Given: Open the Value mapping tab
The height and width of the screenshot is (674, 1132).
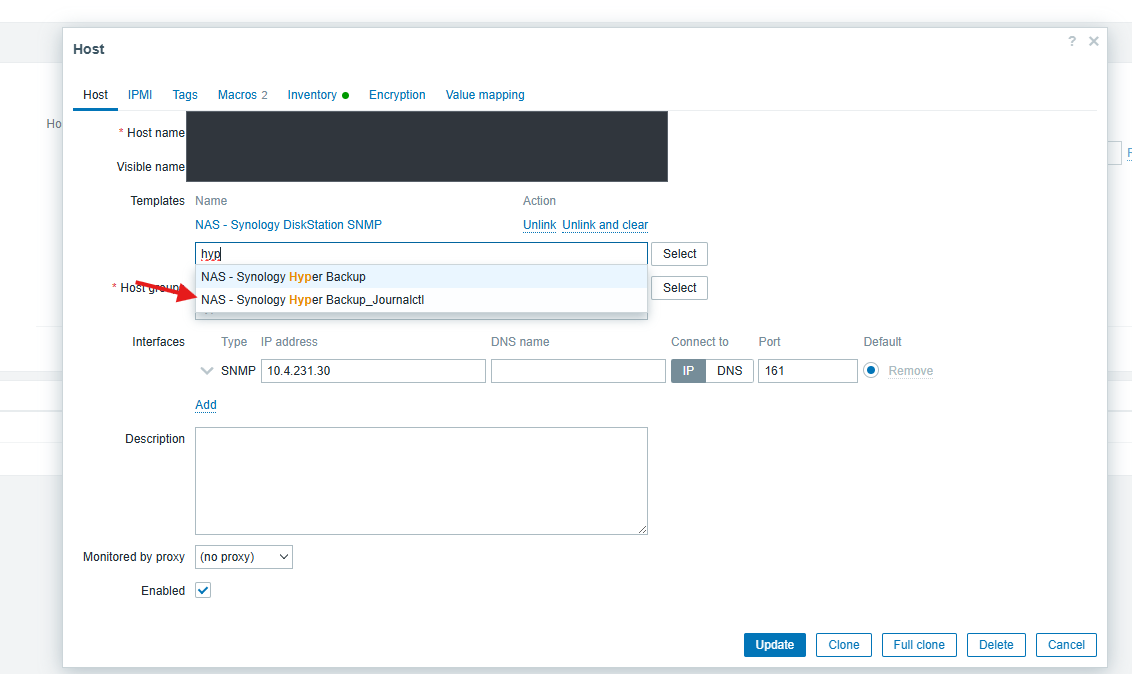Looking at the screenshot, I should click(x=485, y=95).
